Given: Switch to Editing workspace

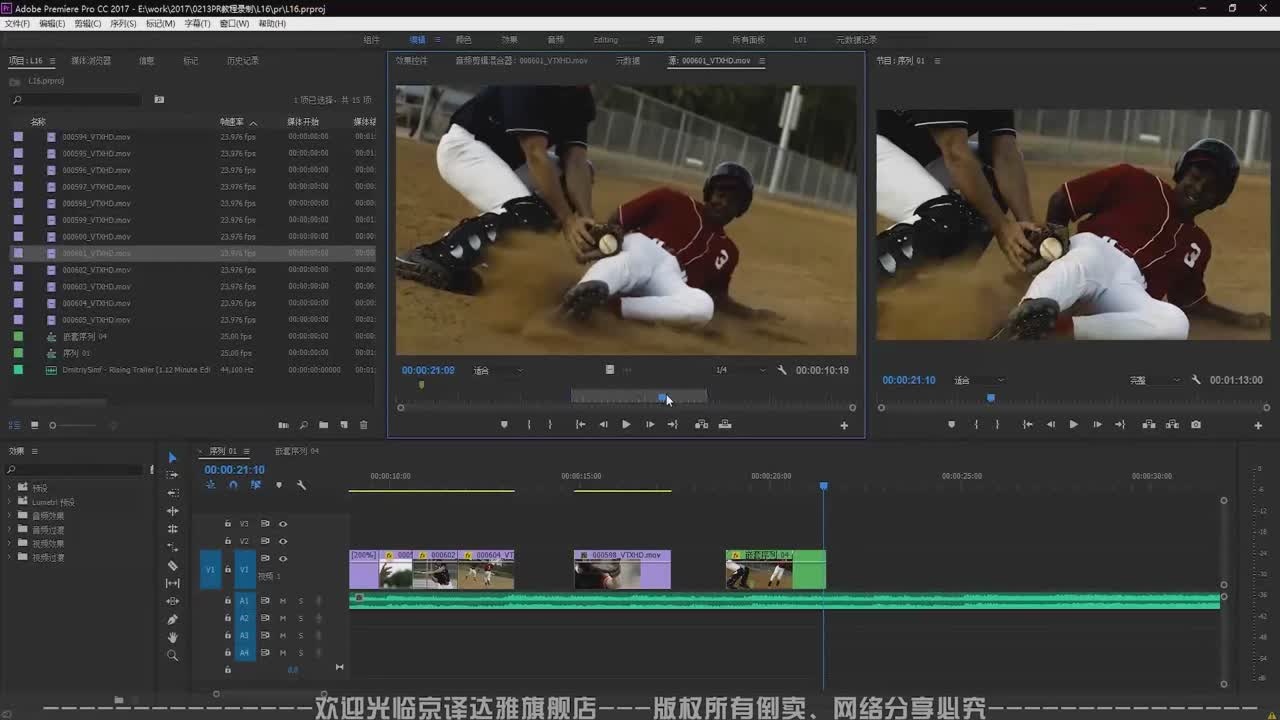Looking at the screenshot, I should point(606,40).
